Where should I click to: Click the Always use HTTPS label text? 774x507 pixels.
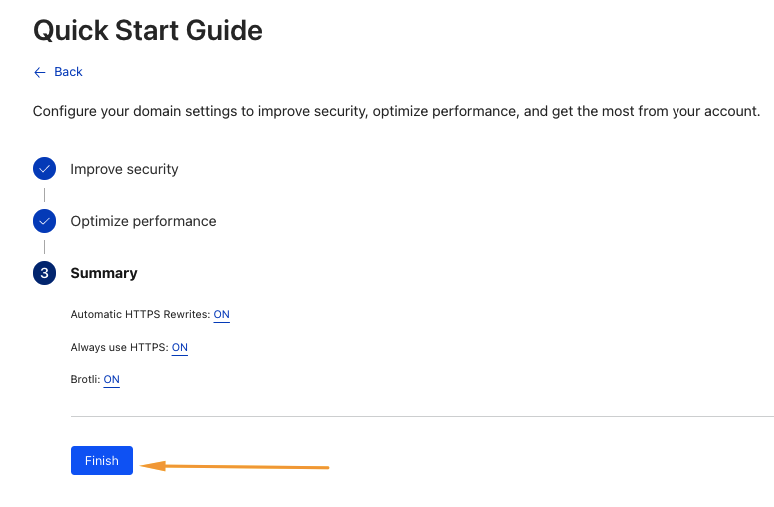[119, 347]
